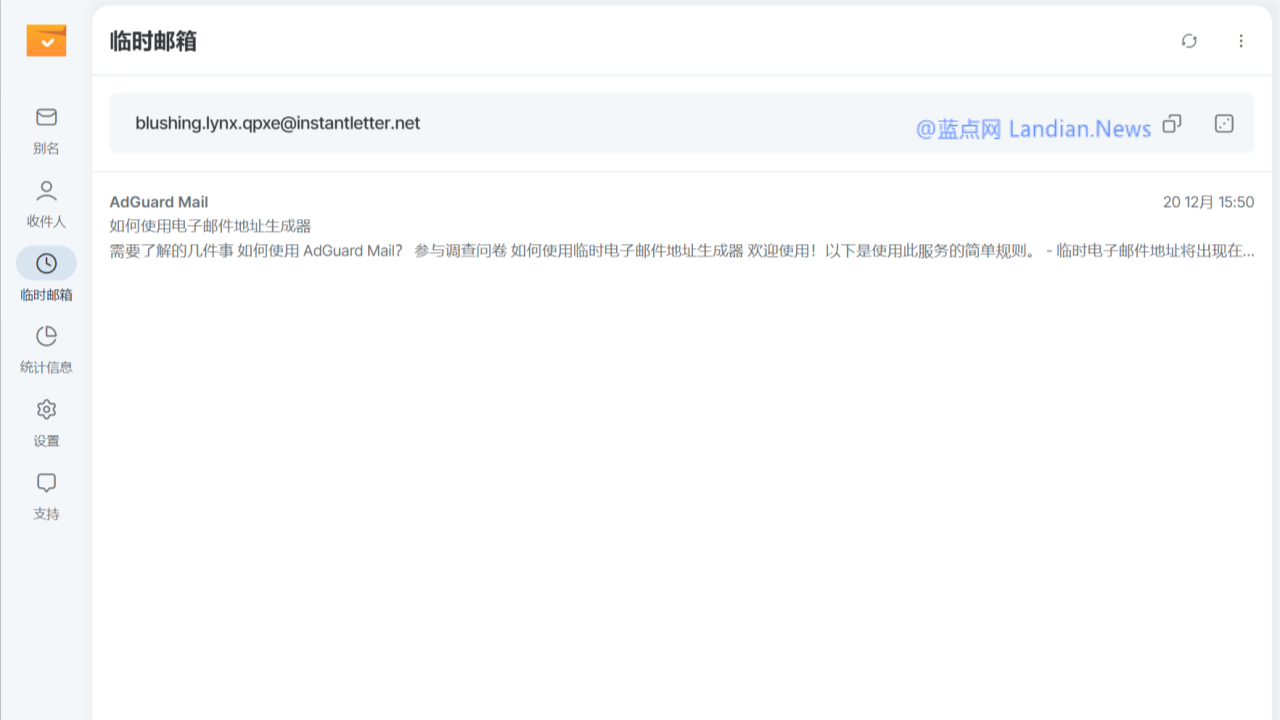Switch to the 别名 label in sidebar
The width and height of the screenshot is (1280, 720).
click(x=46, y=148)
